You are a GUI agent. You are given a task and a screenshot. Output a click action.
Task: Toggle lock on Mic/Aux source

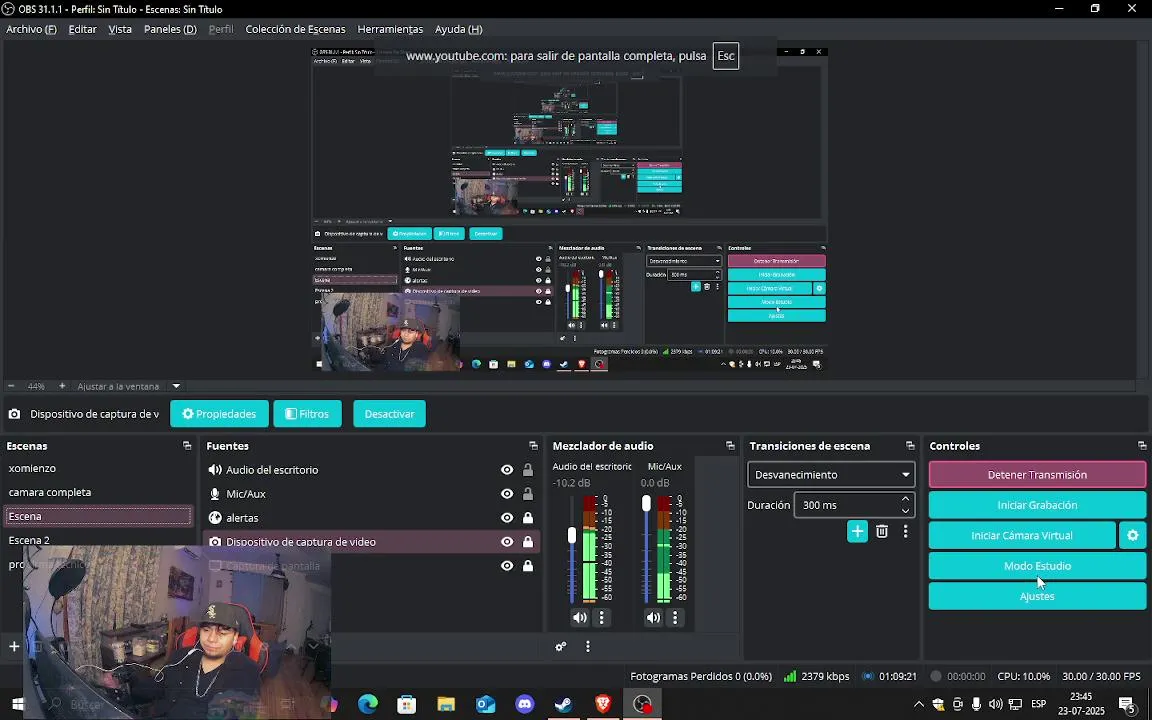pos(528,494)
